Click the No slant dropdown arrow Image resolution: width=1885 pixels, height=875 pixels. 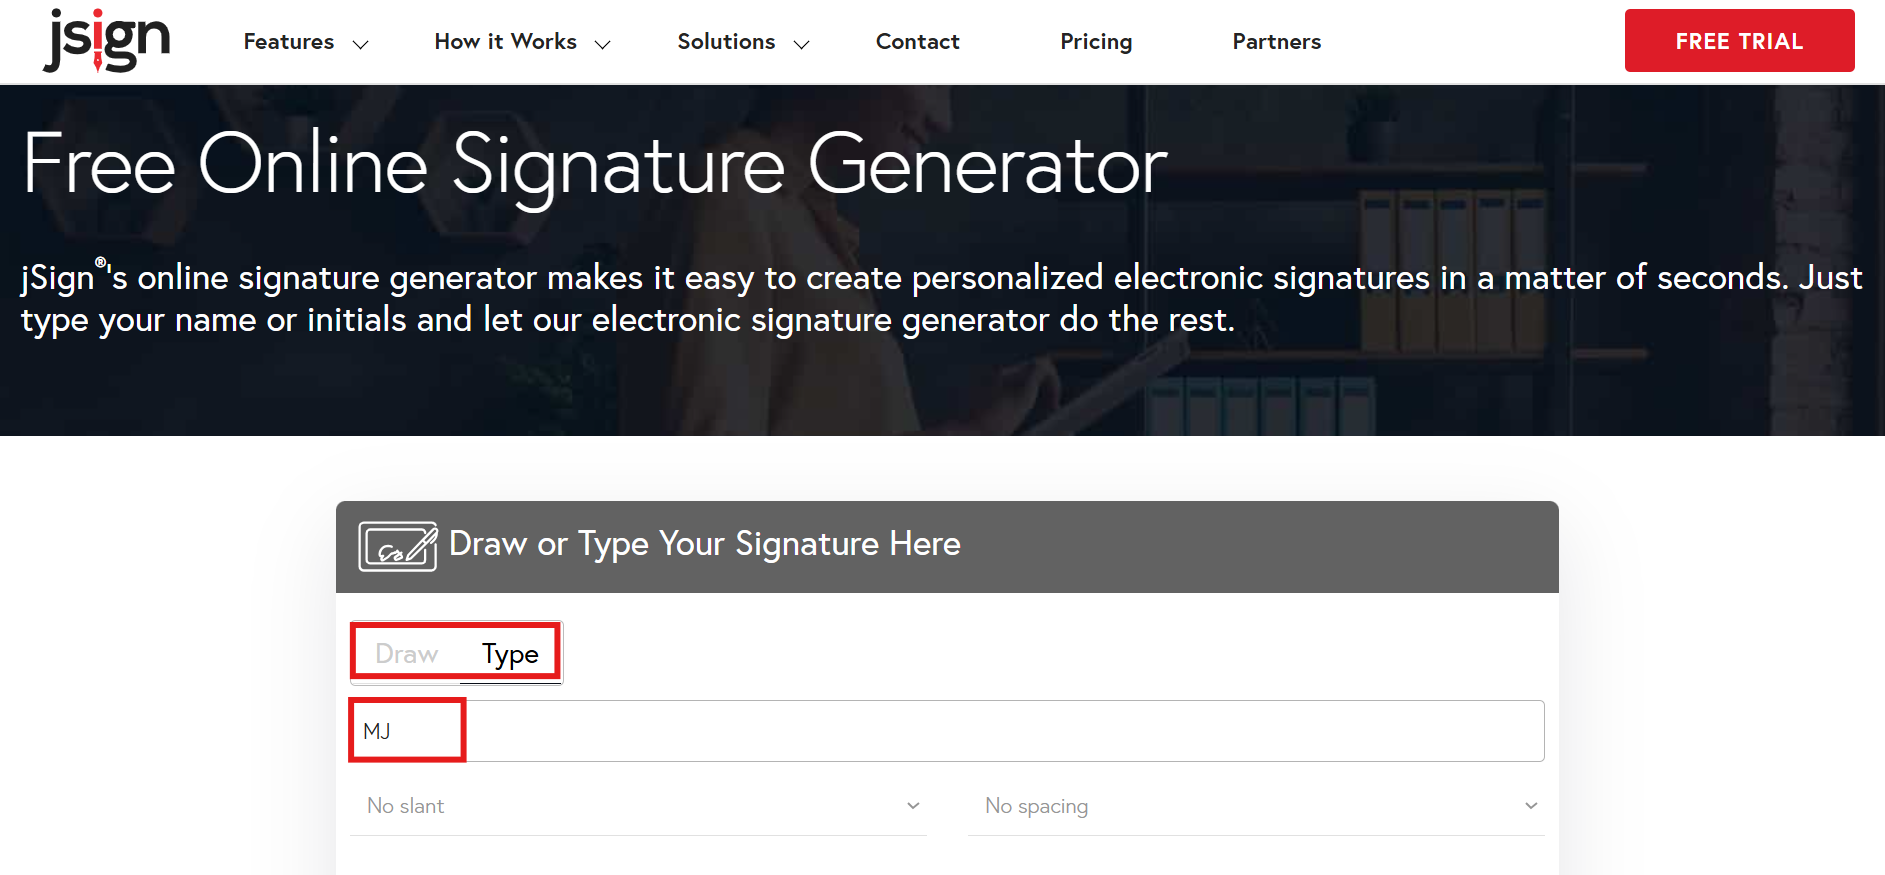(913, 806)
